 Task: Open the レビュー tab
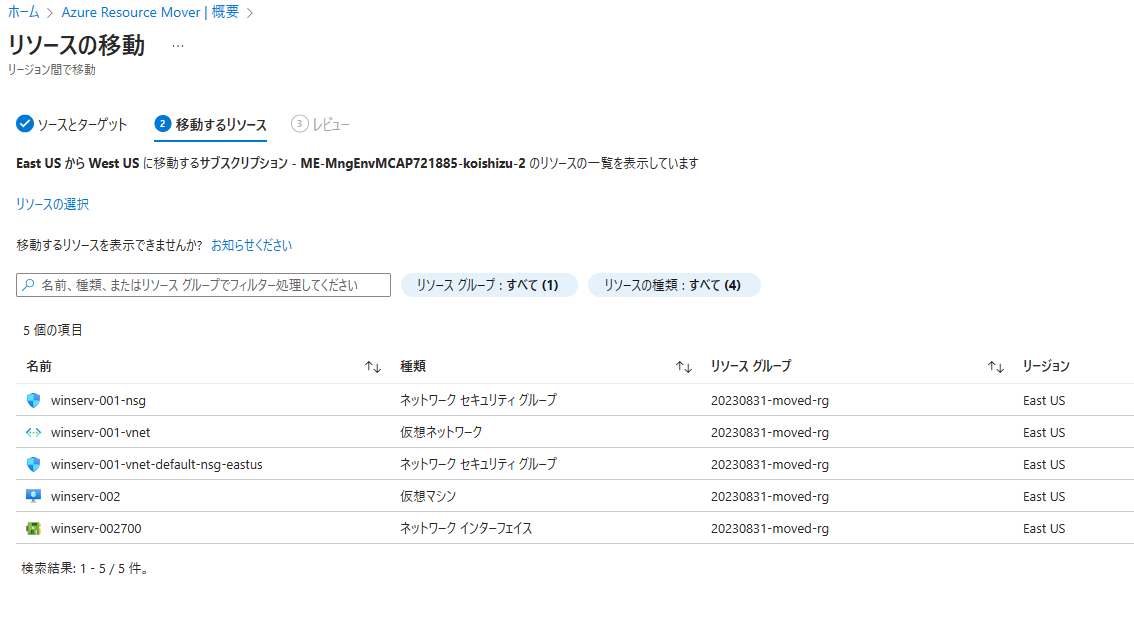click(x=320, y=124)
